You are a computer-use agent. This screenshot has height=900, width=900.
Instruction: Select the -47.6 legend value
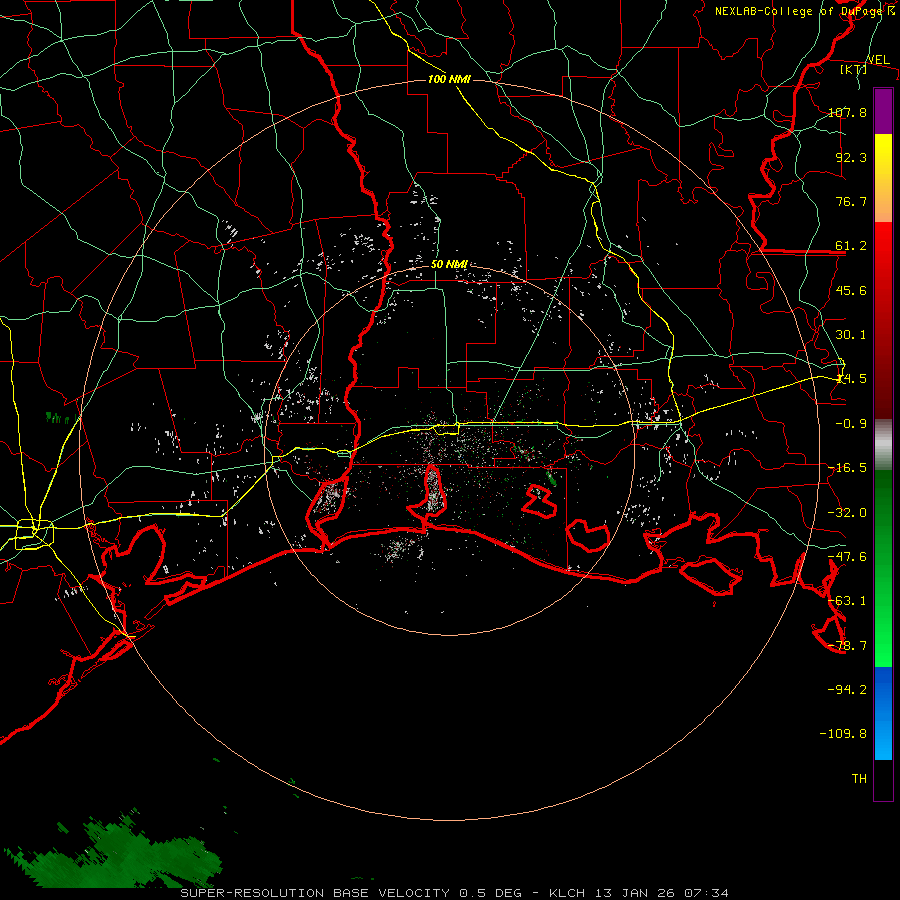(847, 557)
